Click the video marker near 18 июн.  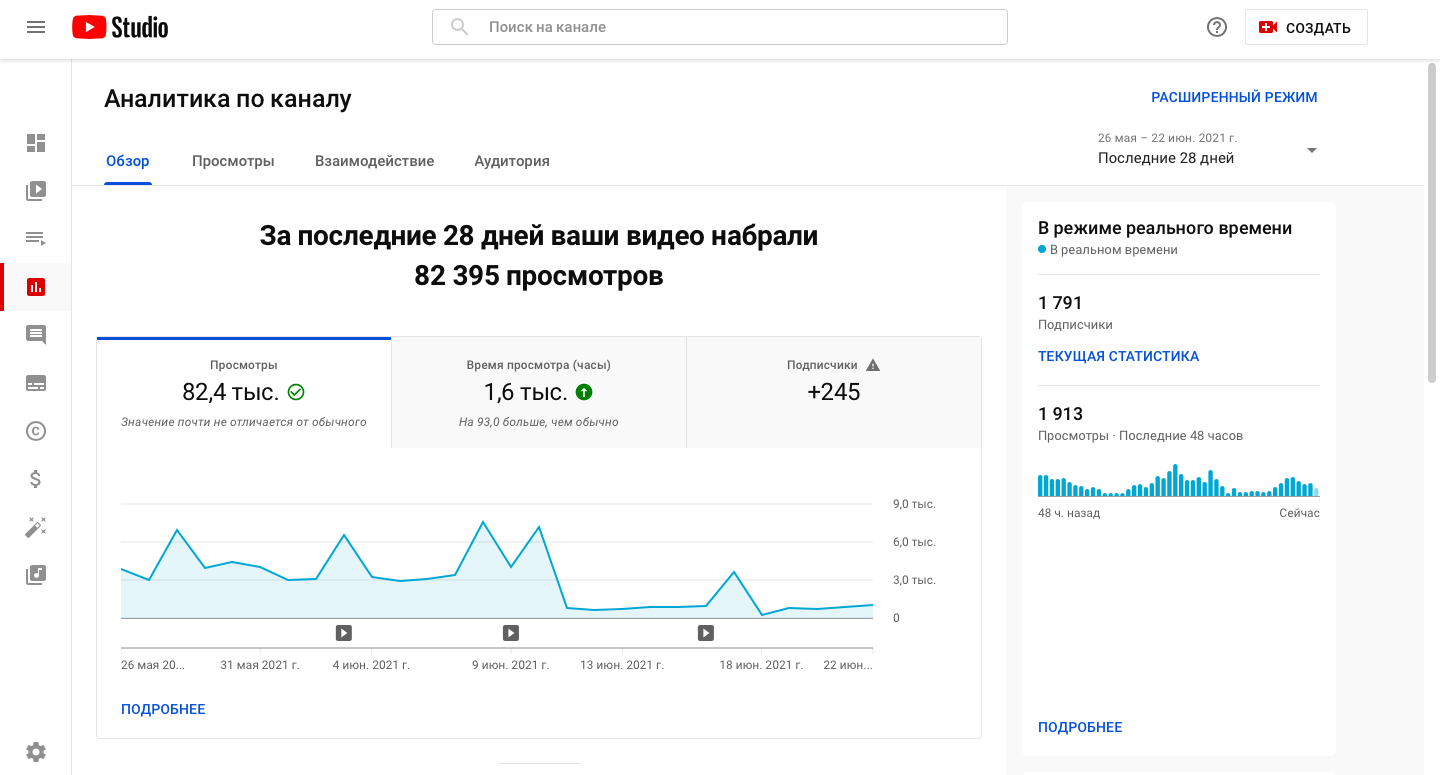(706, 632)
